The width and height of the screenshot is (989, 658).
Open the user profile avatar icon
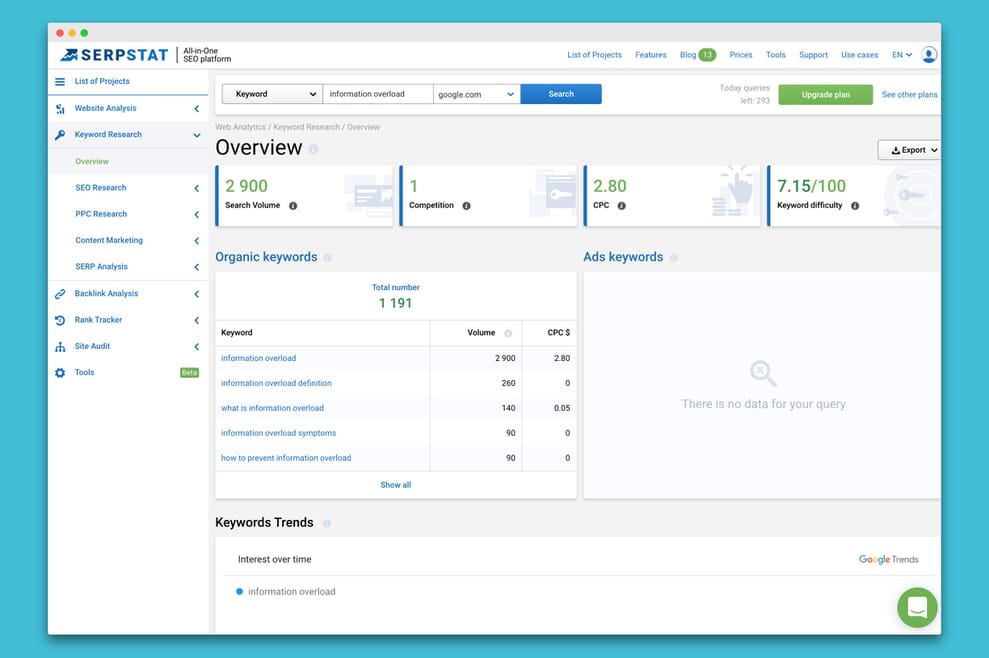928,55
